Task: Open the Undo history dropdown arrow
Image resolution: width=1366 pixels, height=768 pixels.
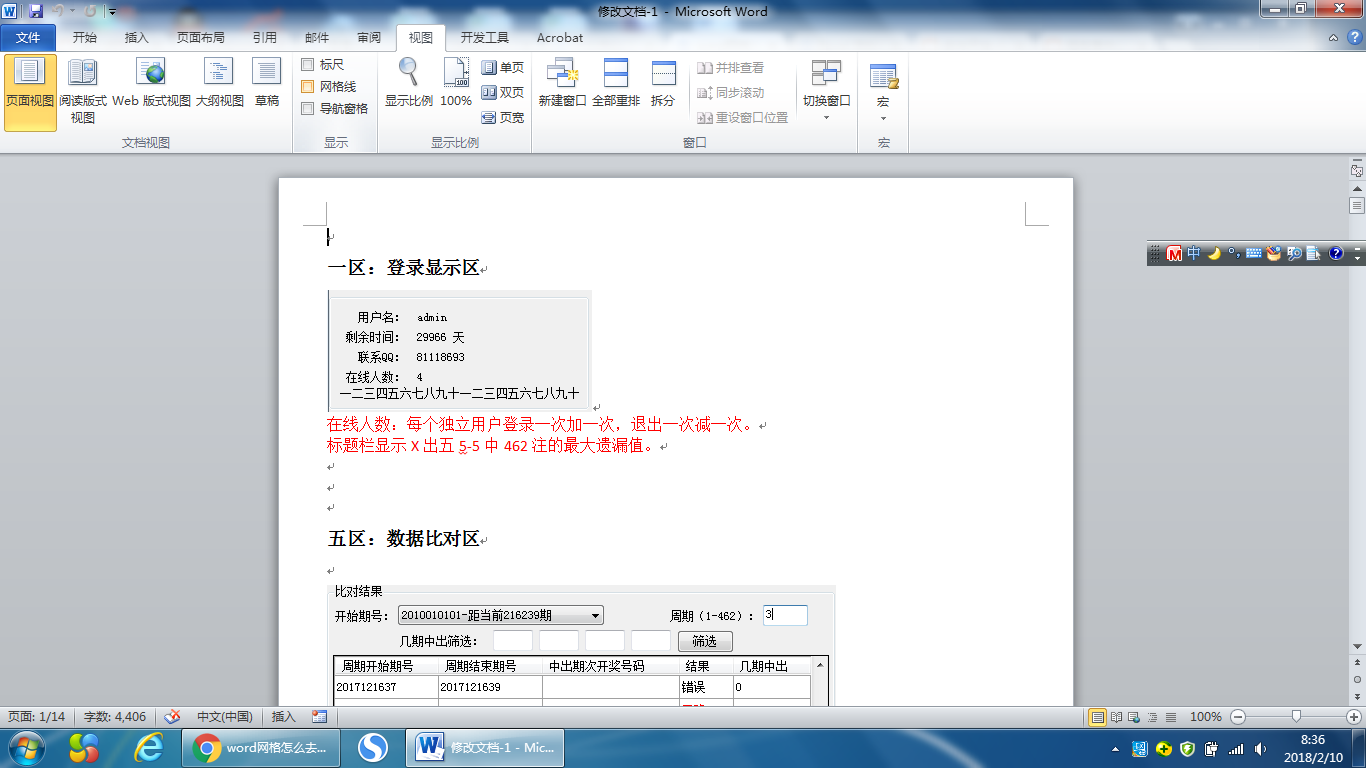Action: click(x=72, y=12)
